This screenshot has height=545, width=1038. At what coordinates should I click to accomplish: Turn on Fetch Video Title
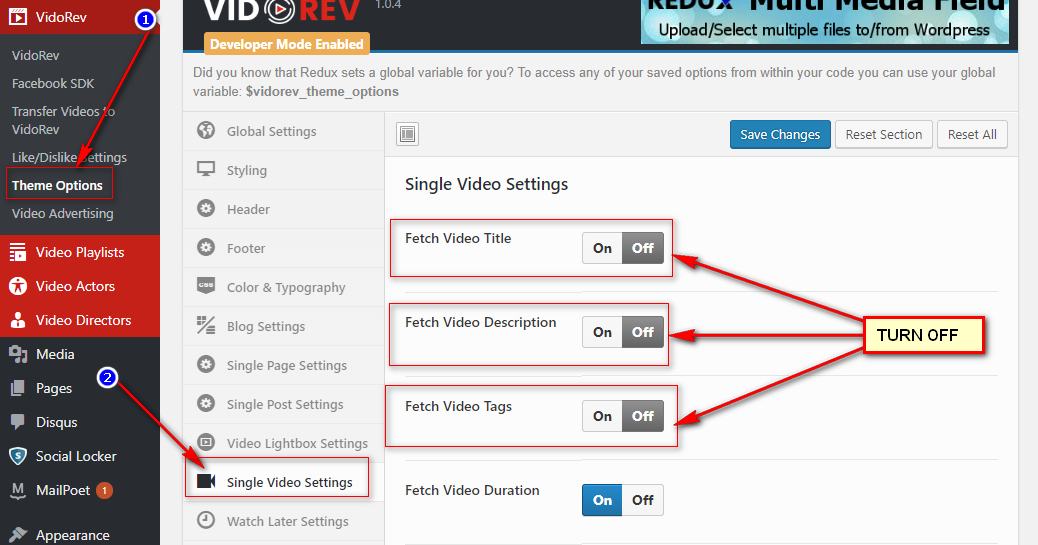click(602, 248)
